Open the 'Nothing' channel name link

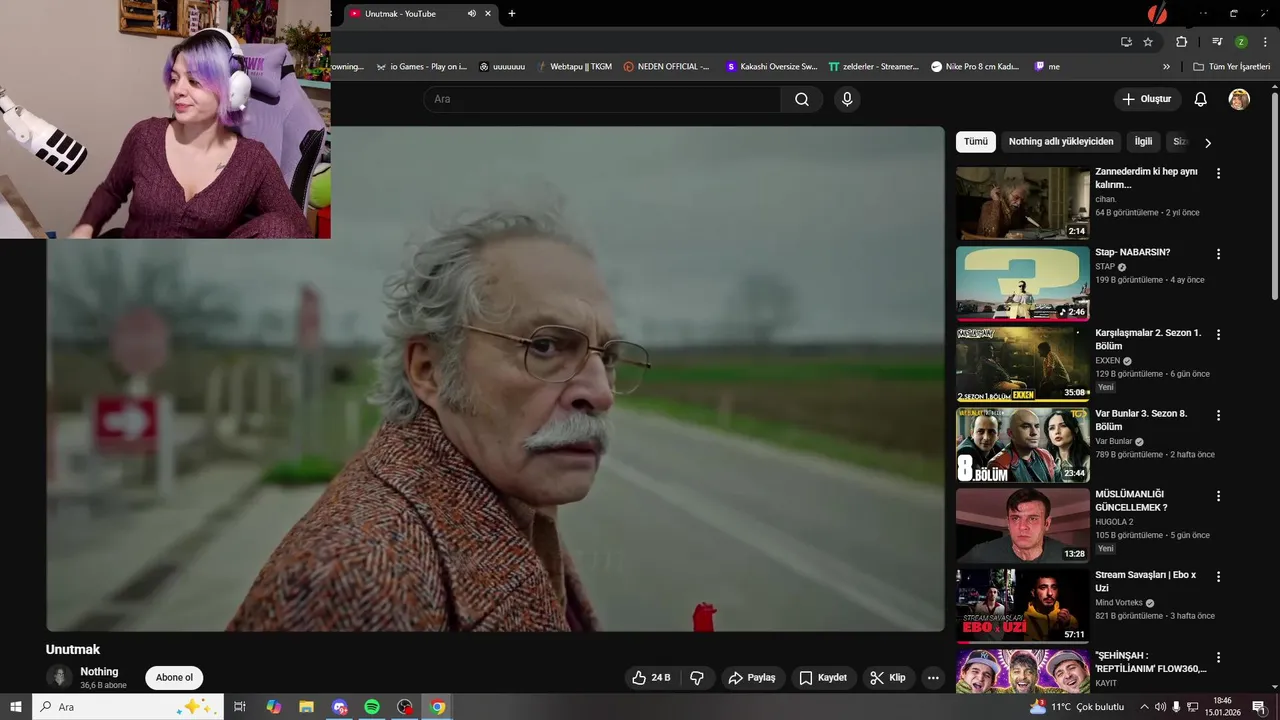pos(99,672)
